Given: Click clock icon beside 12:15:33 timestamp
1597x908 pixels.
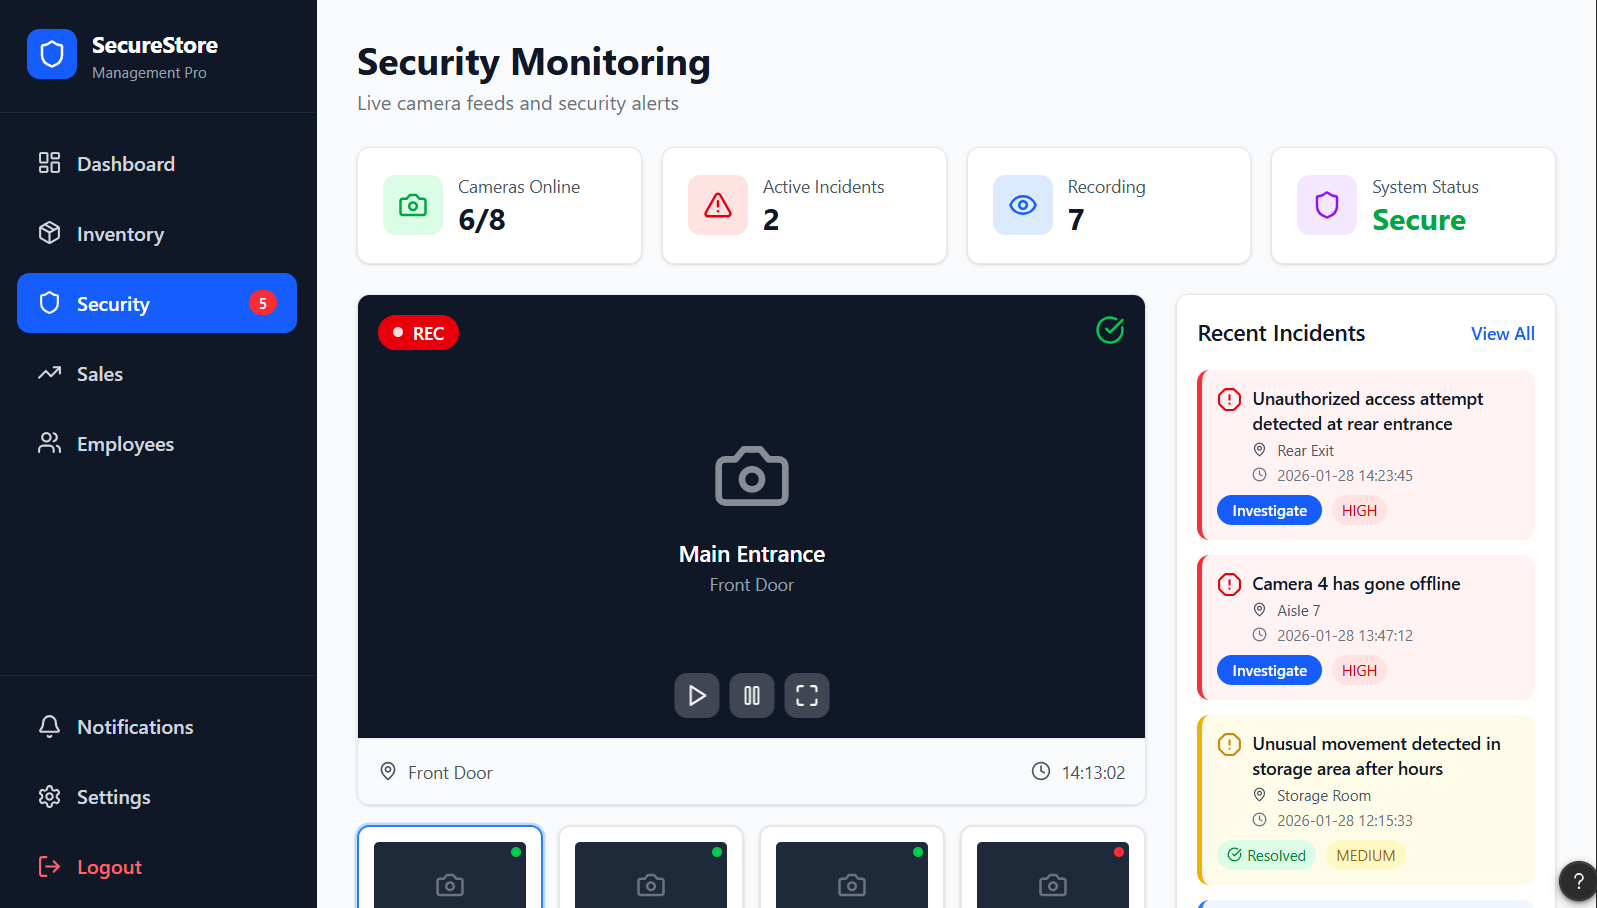Looking at the screenshot, I should pyautogui.click(x=1260, y=820).
